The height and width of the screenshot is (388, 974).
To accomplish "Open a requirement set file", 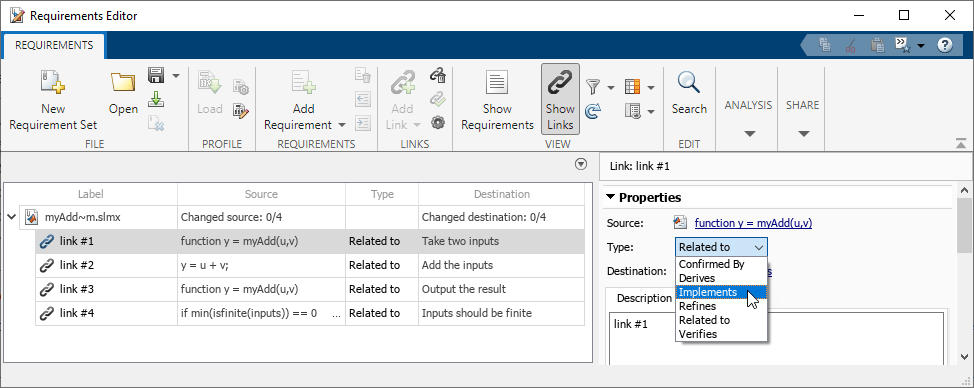I will click(x=123, y=93).
